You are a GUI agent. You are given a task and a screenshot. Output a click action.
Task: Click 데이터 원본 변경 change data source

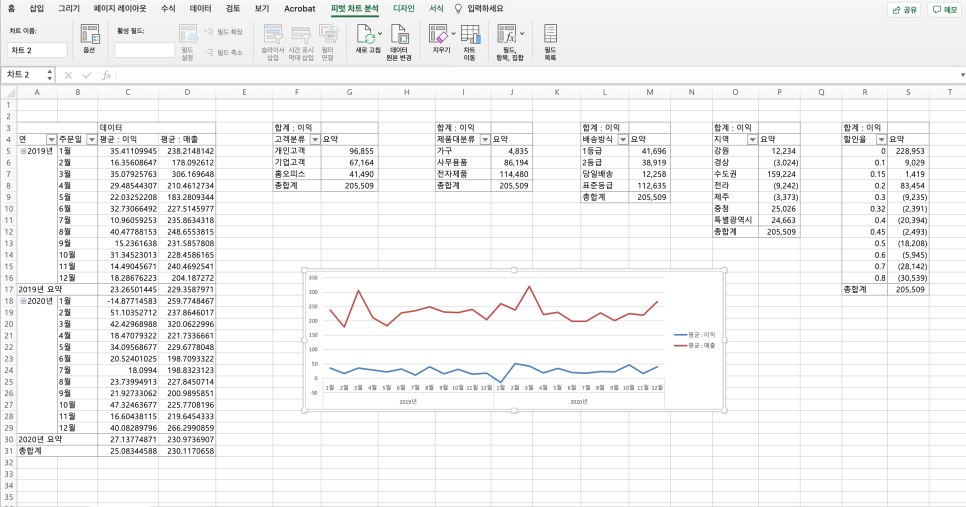pos(399,42)
